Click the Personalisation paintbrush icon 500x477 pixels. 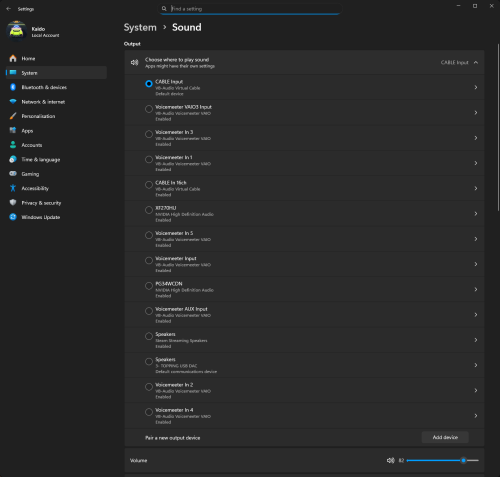(13, 116)
